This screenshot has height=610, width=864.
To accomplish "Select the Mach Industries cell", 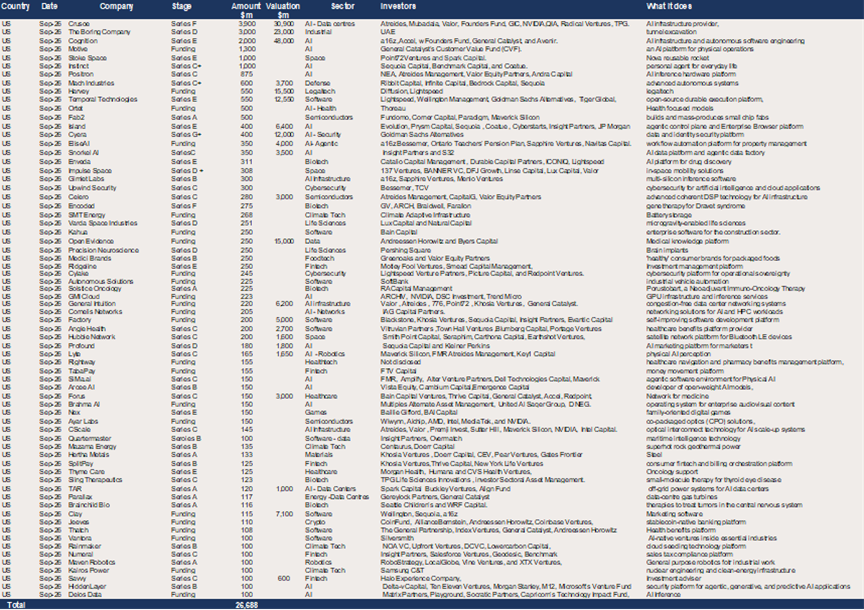I will (x=91, y=83).
